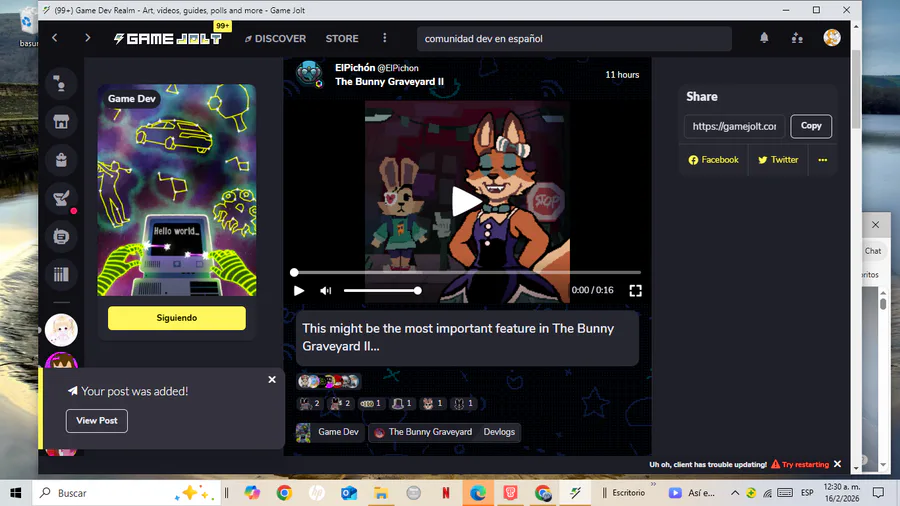This screenshot has height=506, width=900.
Task: Click the share URL field
Action: click(x=734, y=126)
